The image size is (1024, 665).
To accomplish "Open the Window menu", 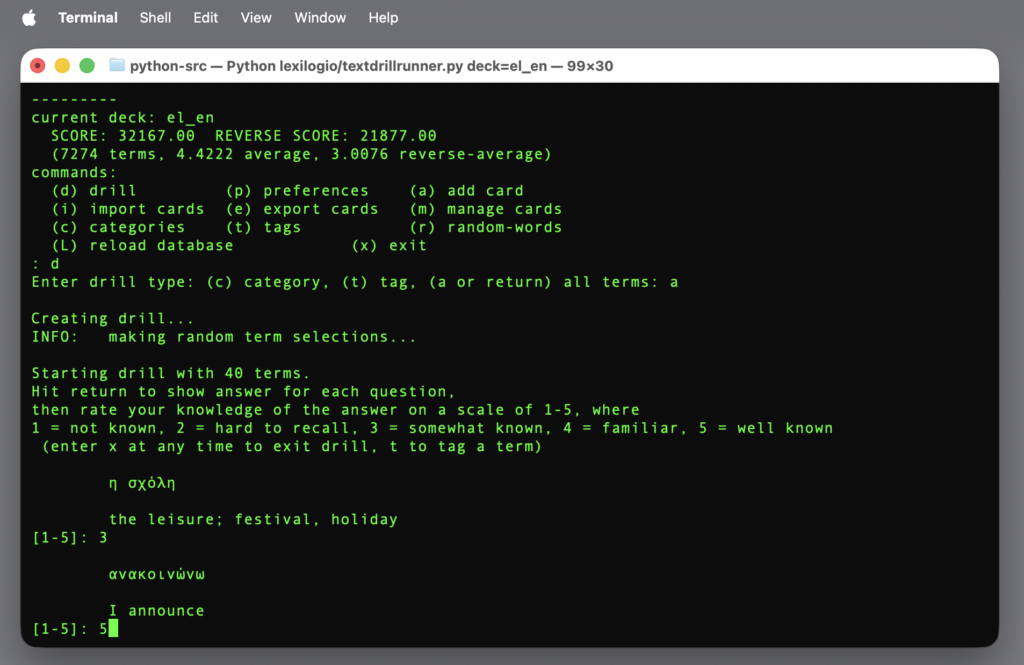I will click(x=320, y=18).
